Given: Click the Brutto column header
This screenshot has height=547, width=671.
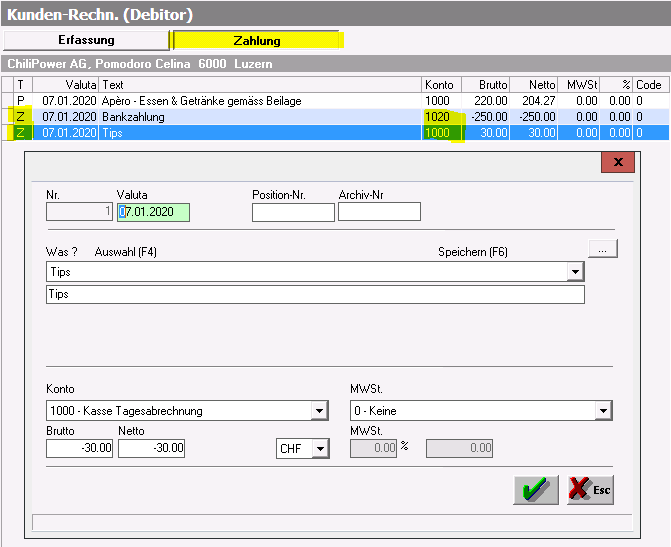Looking at the screenshot, I should [x=485, y=85].
